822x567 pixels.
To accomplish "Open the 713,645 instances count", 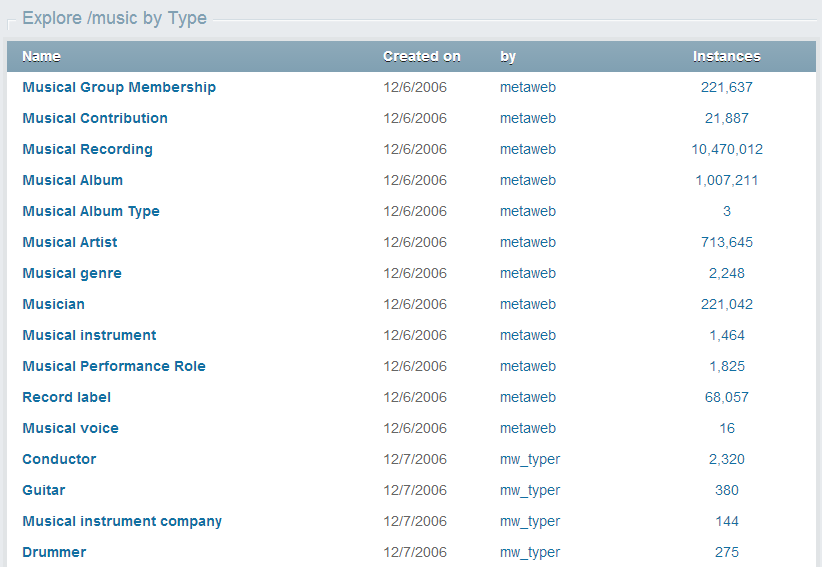I will [x=727, y=242].
